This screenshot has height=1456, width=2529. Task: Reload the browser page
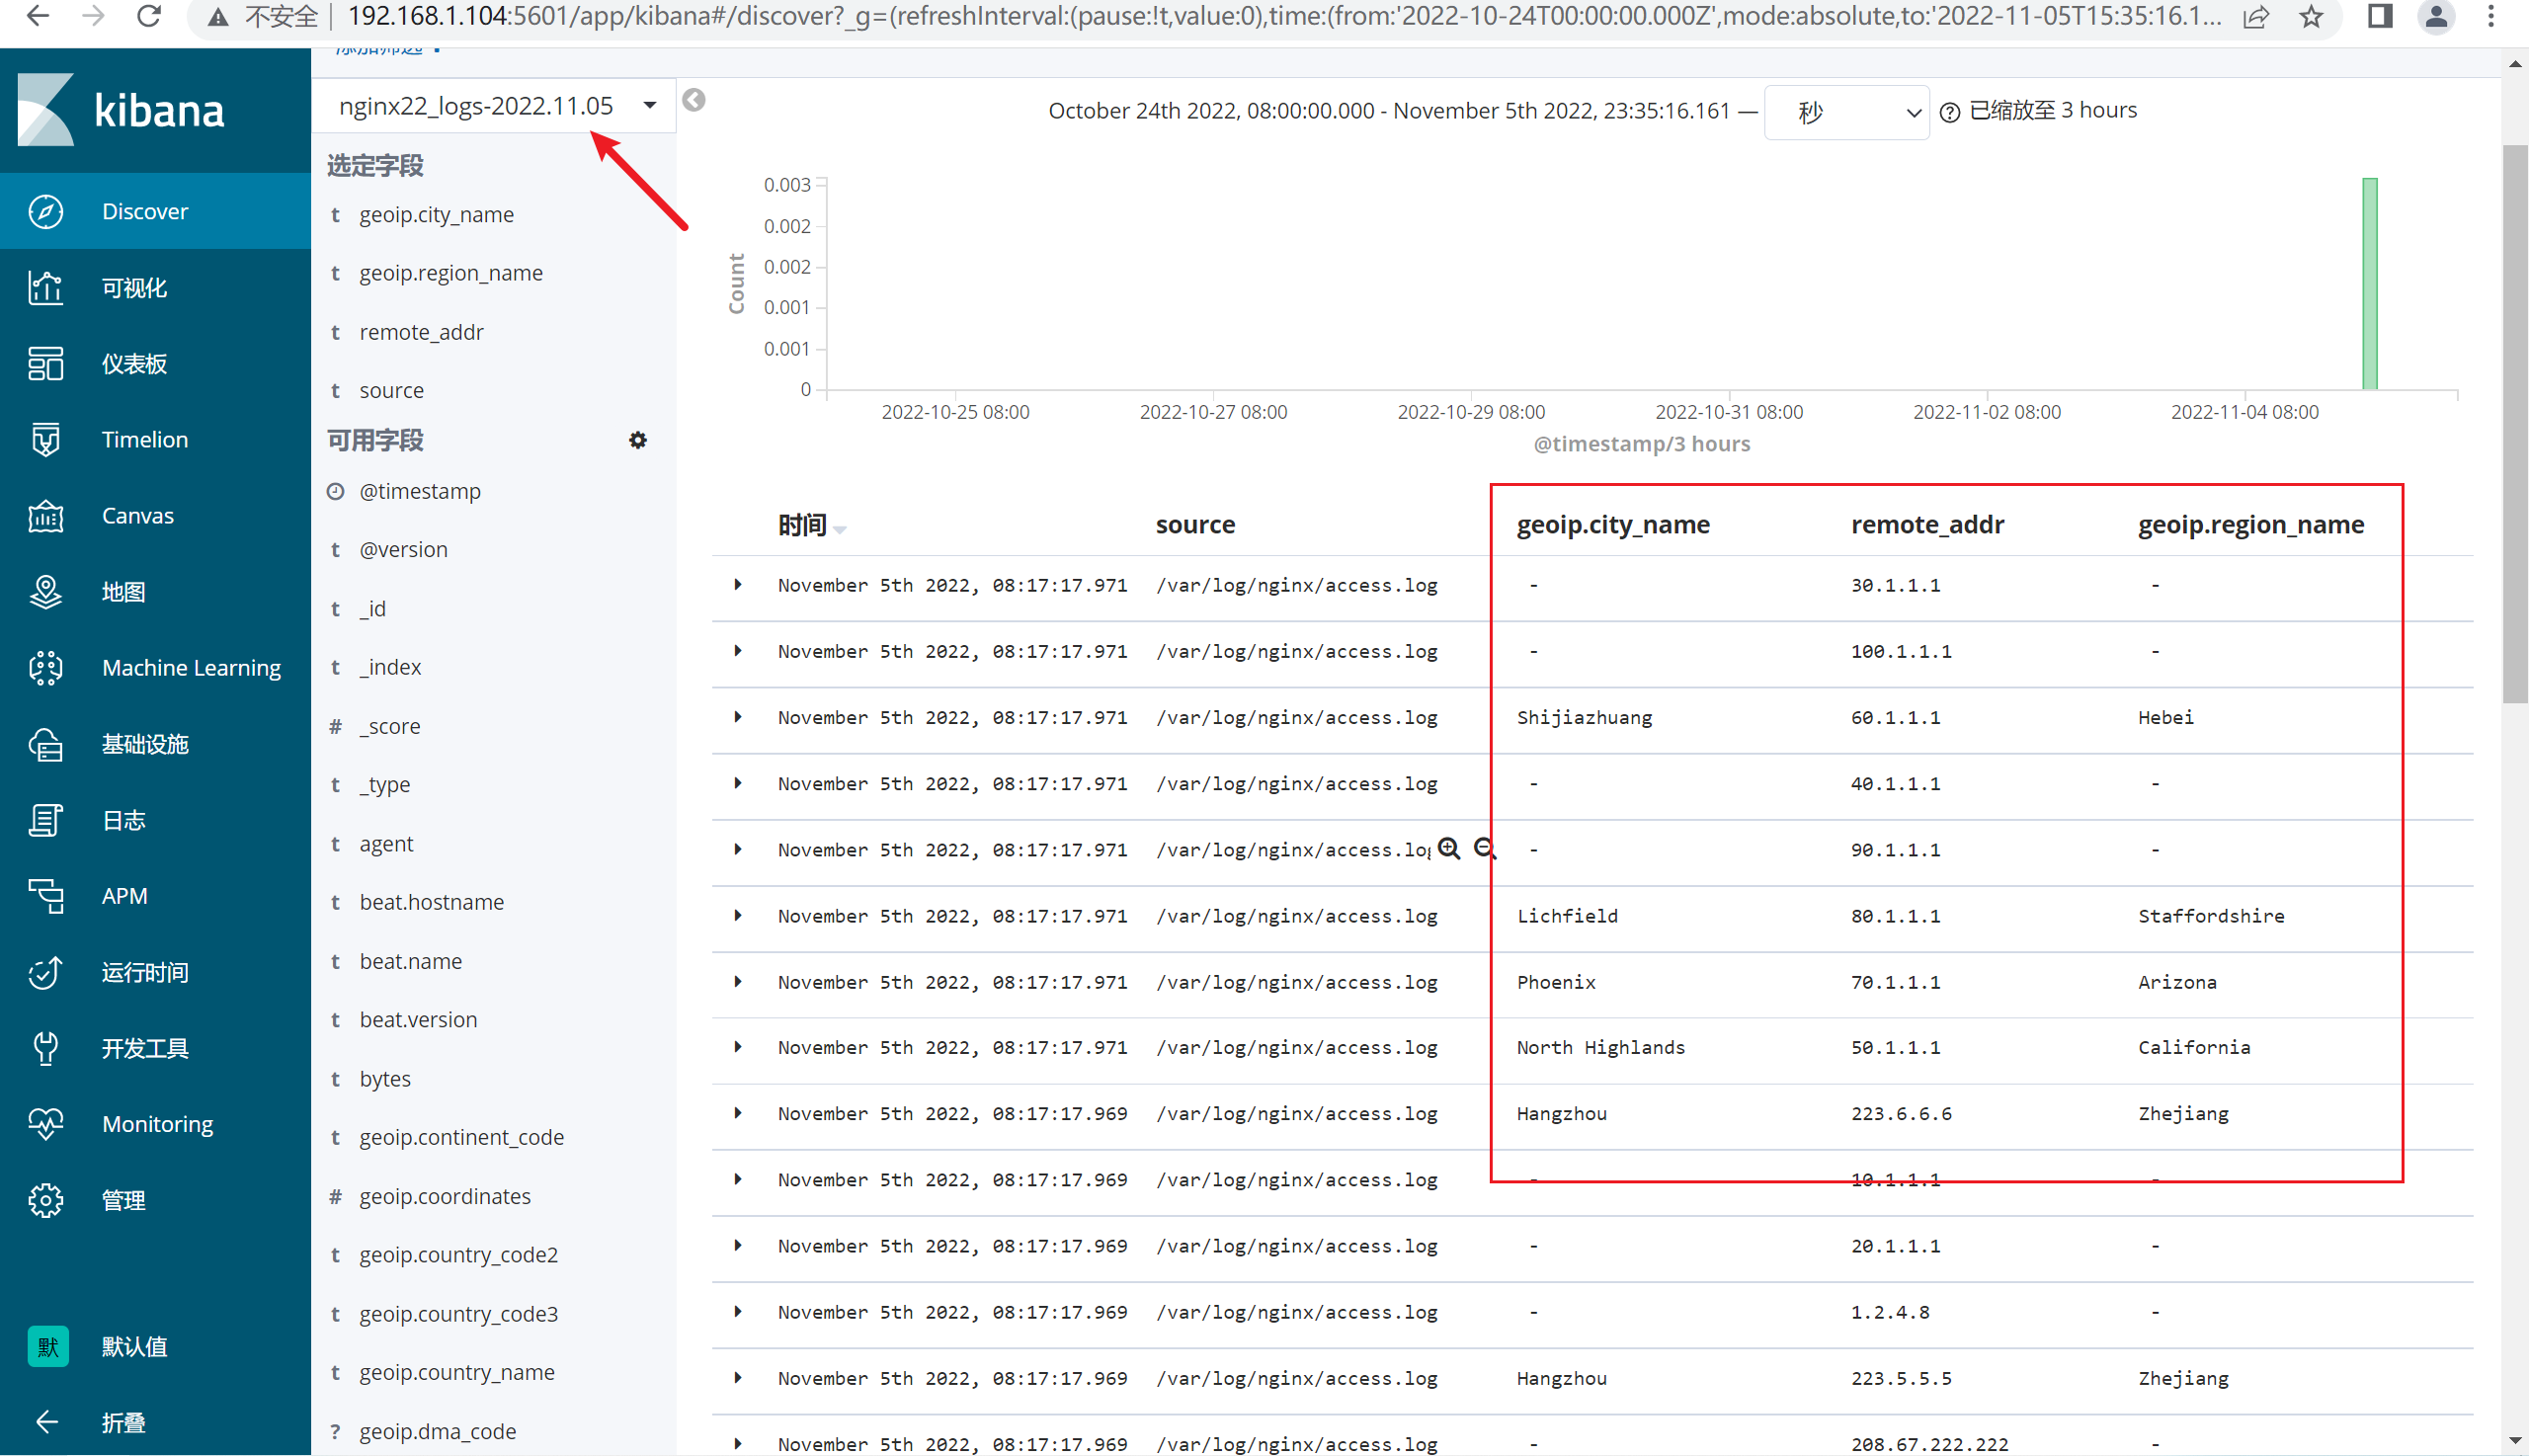(149, 17)
